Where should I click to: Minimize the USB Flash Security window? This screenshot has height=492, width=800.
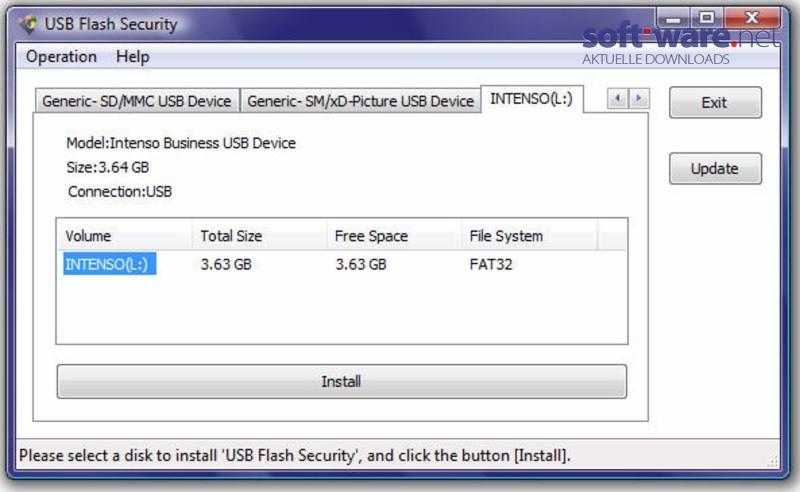tap(673, 19)
